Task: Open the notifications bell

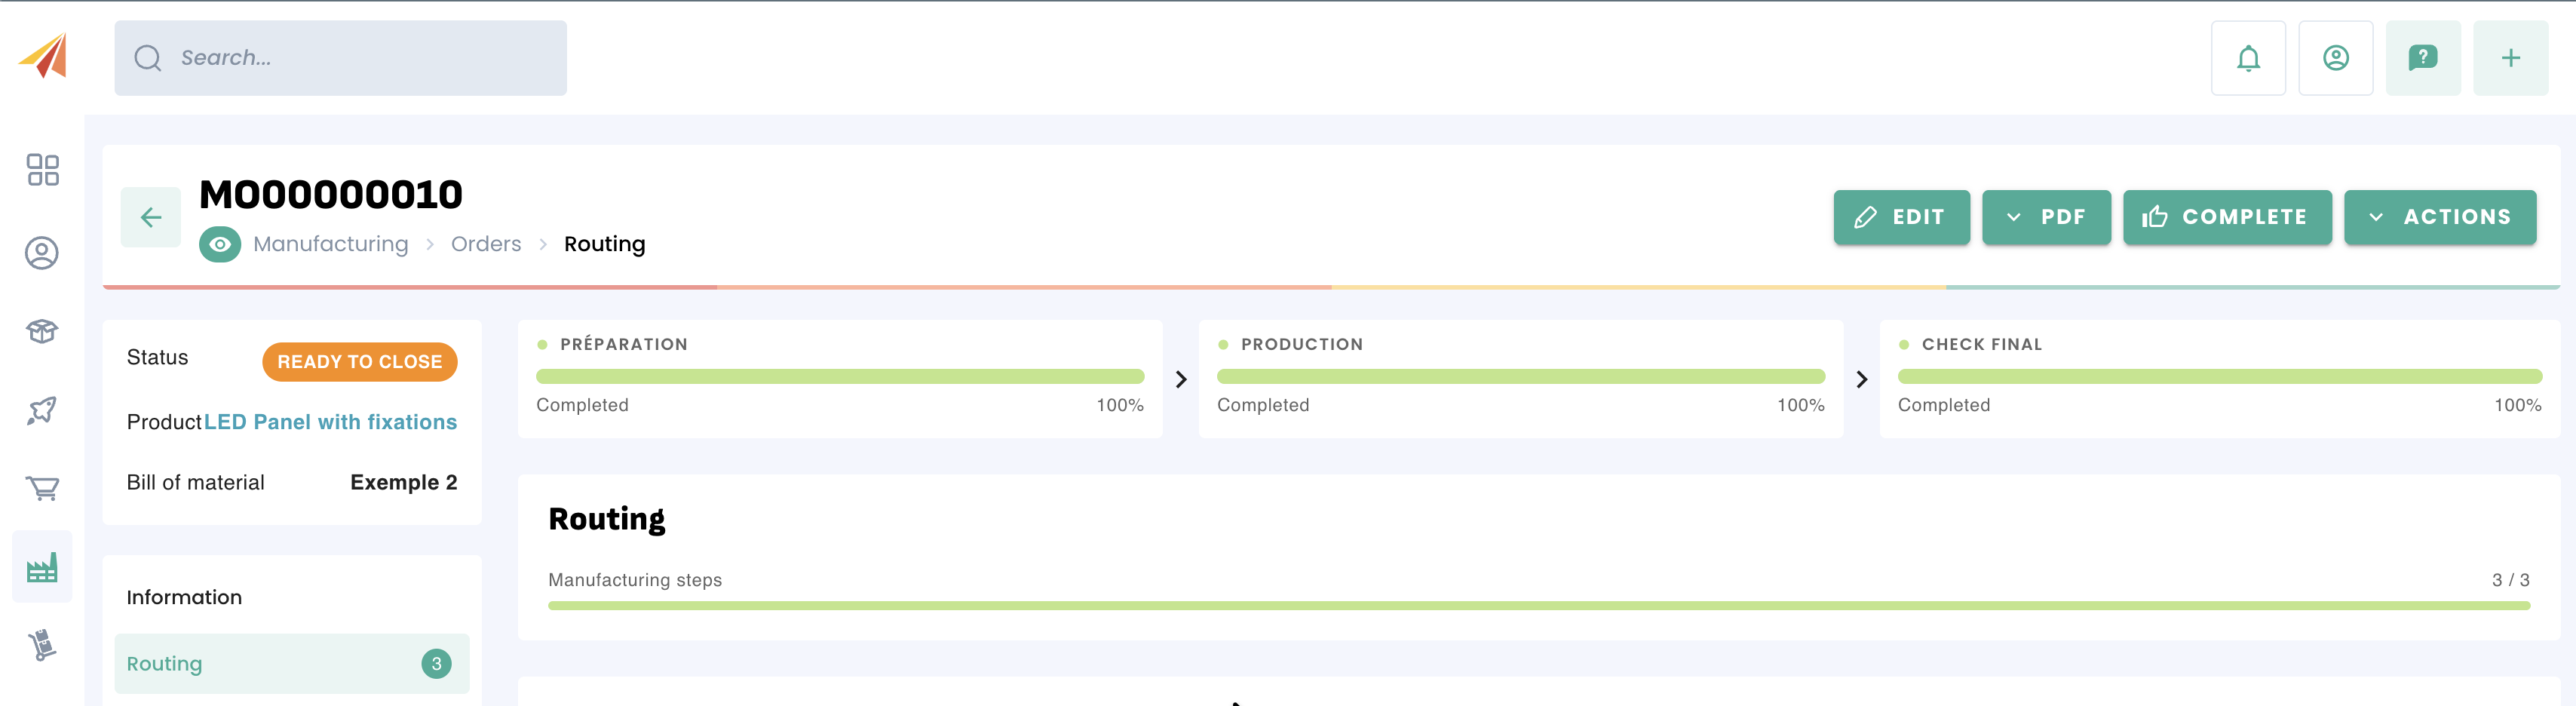Action: [2248, 58]
